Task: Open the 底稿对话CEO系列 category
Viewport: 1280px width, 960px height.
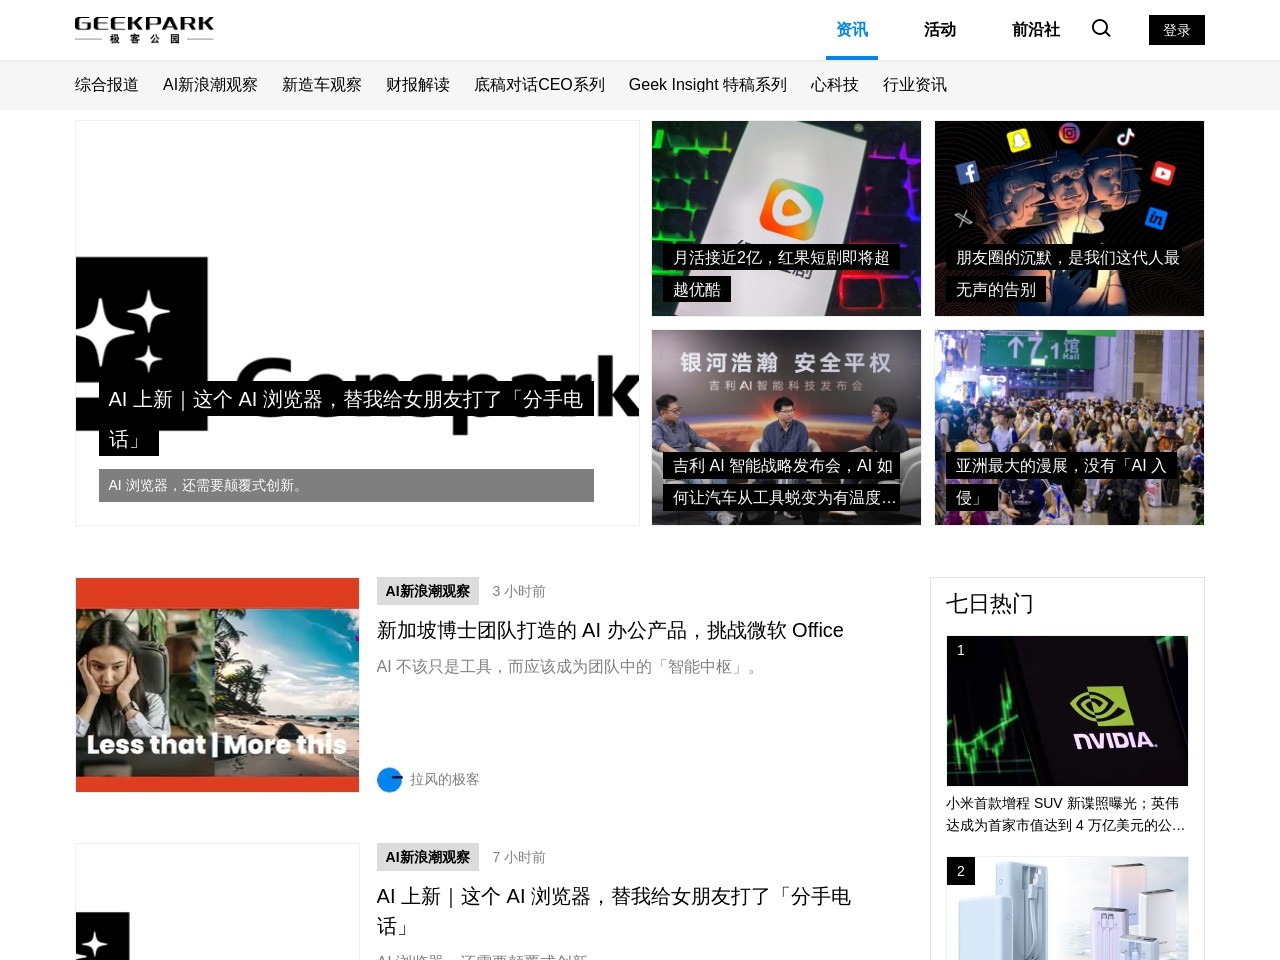Action: (539, 85)
